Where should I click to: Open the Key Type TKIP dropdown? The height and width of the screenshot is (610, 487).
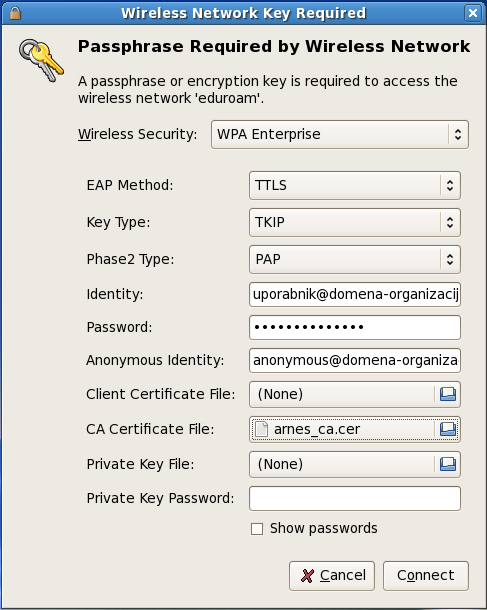tap(355, 222)
